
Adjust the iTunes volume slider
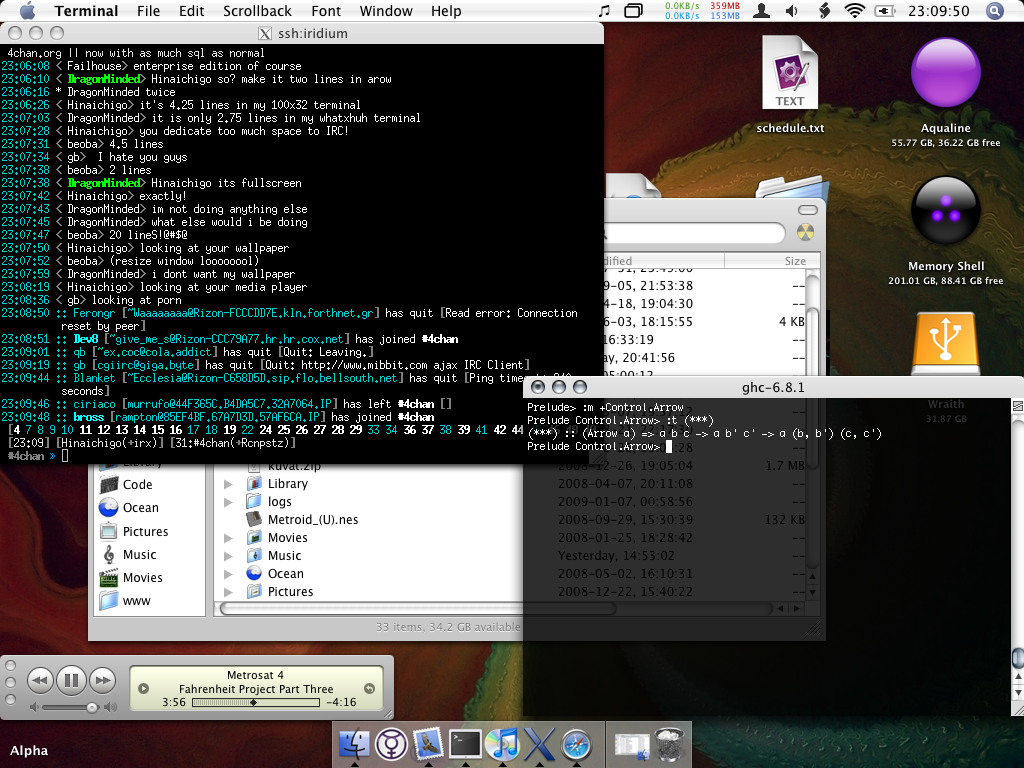pos(91,707)
